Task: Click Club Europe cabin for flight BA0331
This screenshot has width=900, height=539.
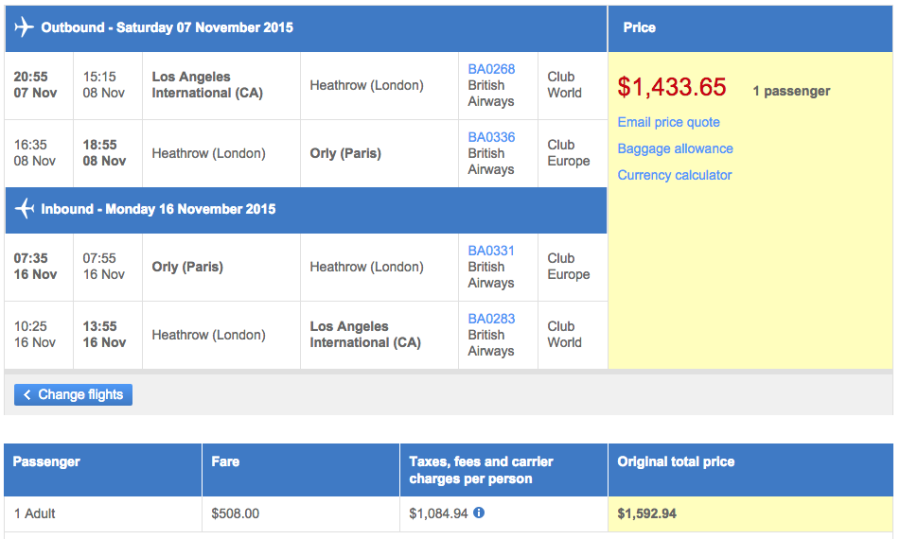Action: coord(568,266)
